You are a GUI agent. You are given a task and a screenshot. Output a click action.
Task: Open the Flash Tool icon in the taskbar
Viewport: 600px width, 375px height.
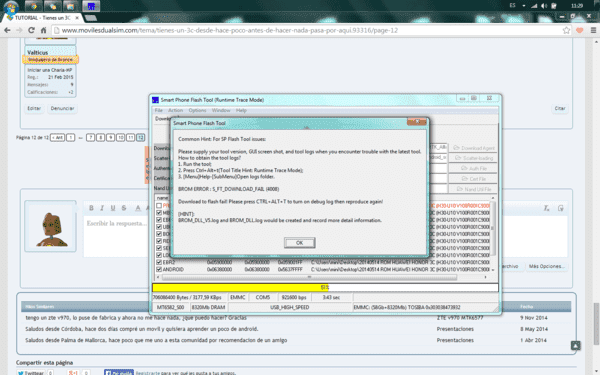91,6
